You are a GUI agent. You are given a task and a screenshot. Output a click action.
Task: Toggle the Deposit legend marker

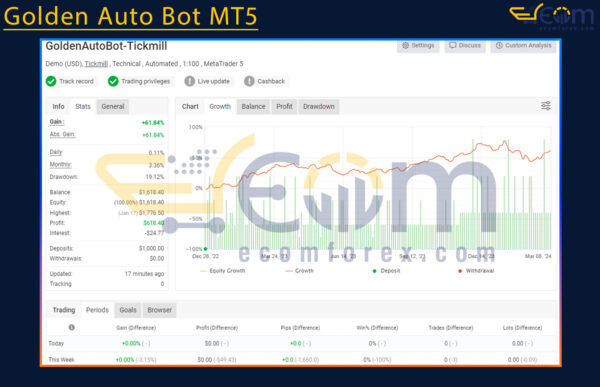coord(386,271)
